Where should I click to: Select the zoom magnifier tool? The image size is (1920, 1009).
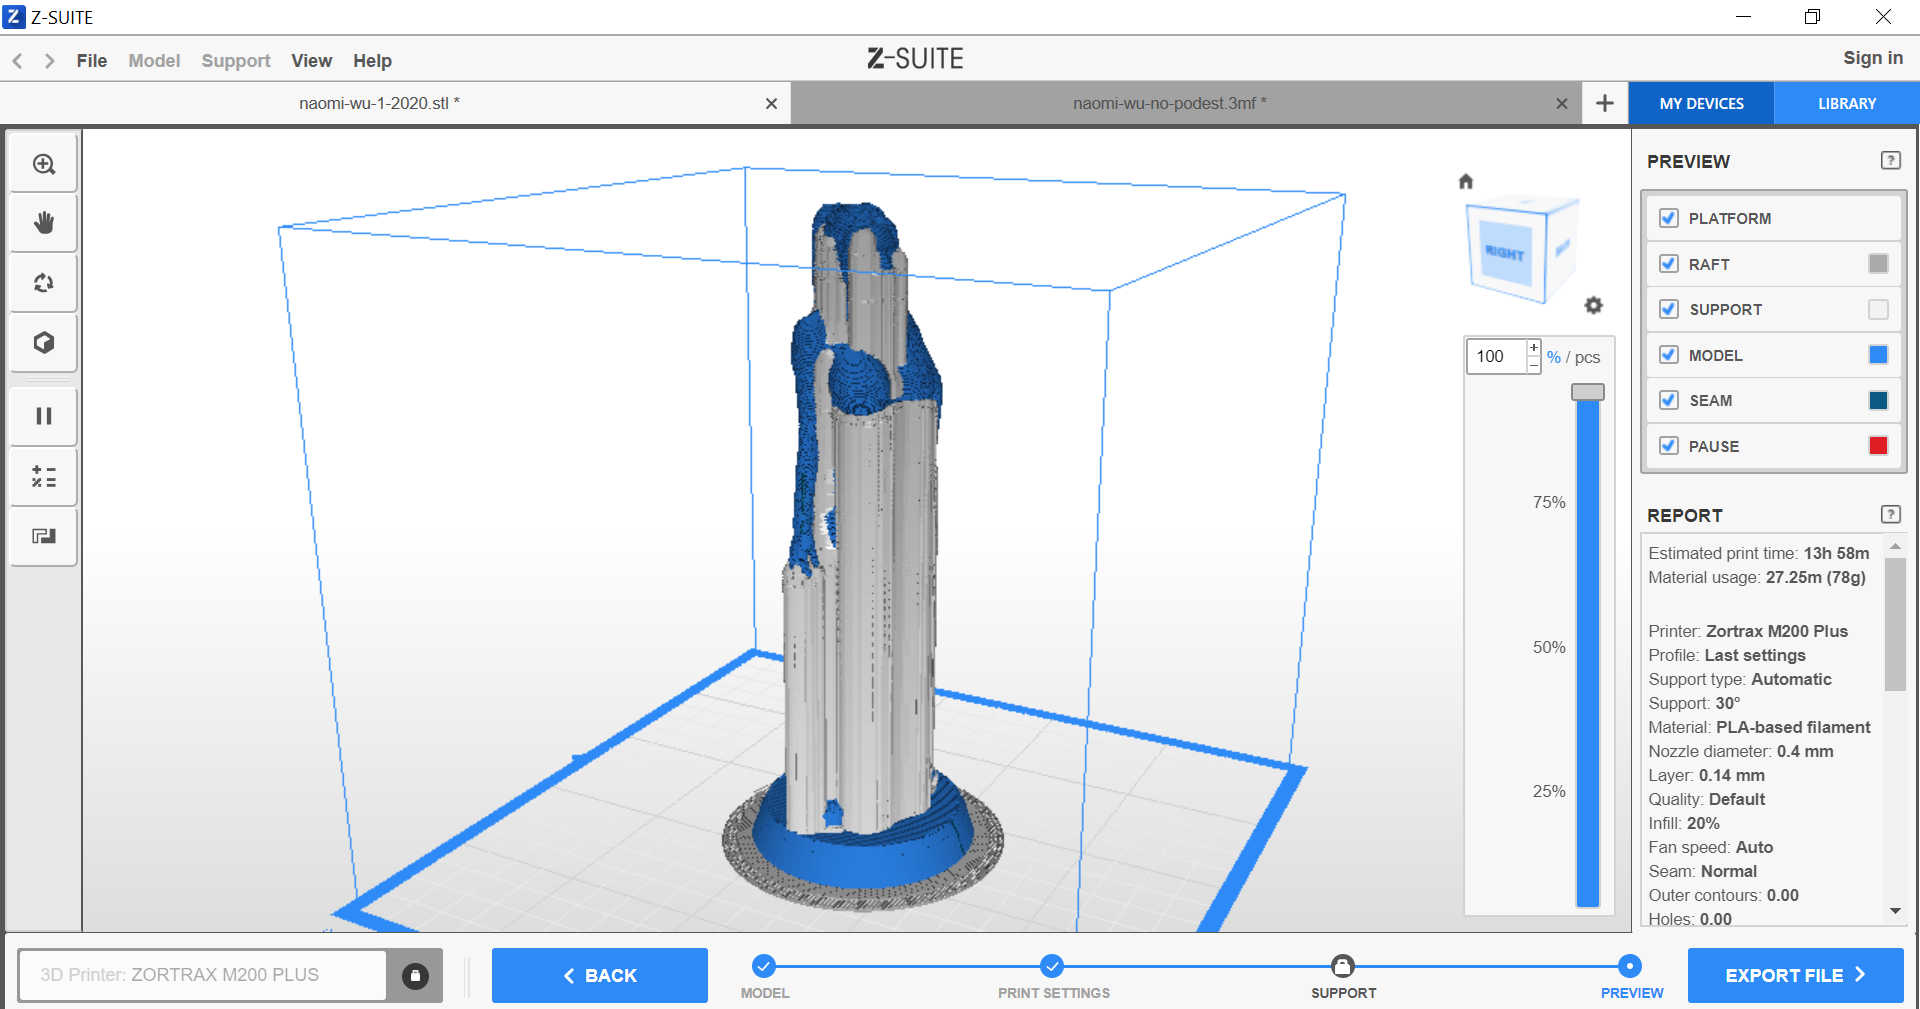44,164
